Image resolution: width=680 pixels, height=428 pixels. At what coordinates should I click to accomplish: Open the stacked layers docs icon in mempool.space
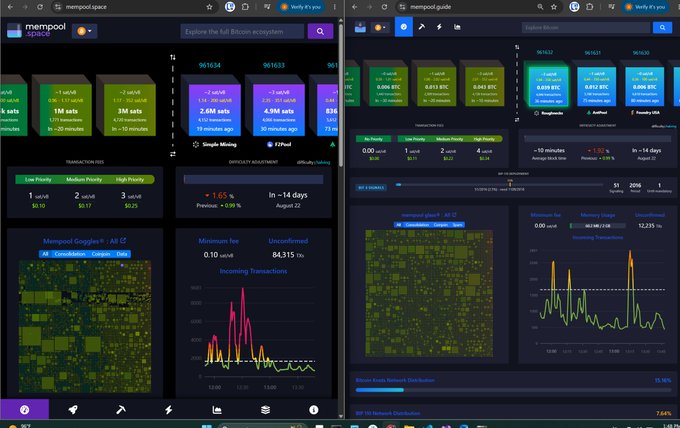pos(265,409)
